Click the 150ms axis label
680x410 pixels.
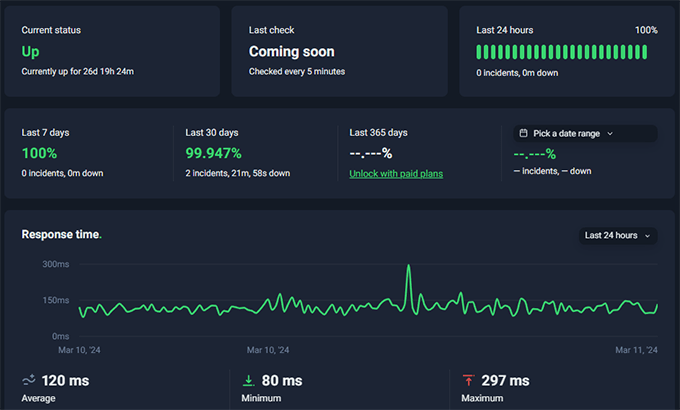56,300
